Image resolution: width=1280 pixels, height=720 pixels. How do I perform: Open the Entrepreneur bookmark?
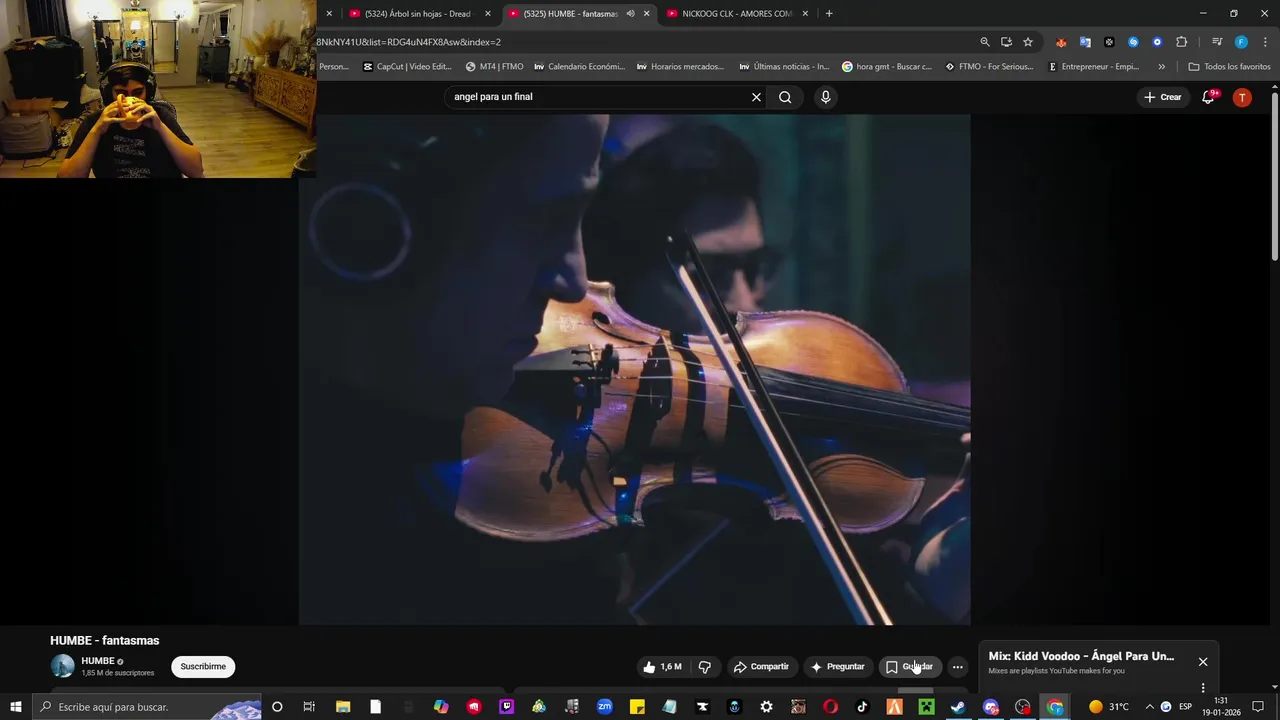1093,67
